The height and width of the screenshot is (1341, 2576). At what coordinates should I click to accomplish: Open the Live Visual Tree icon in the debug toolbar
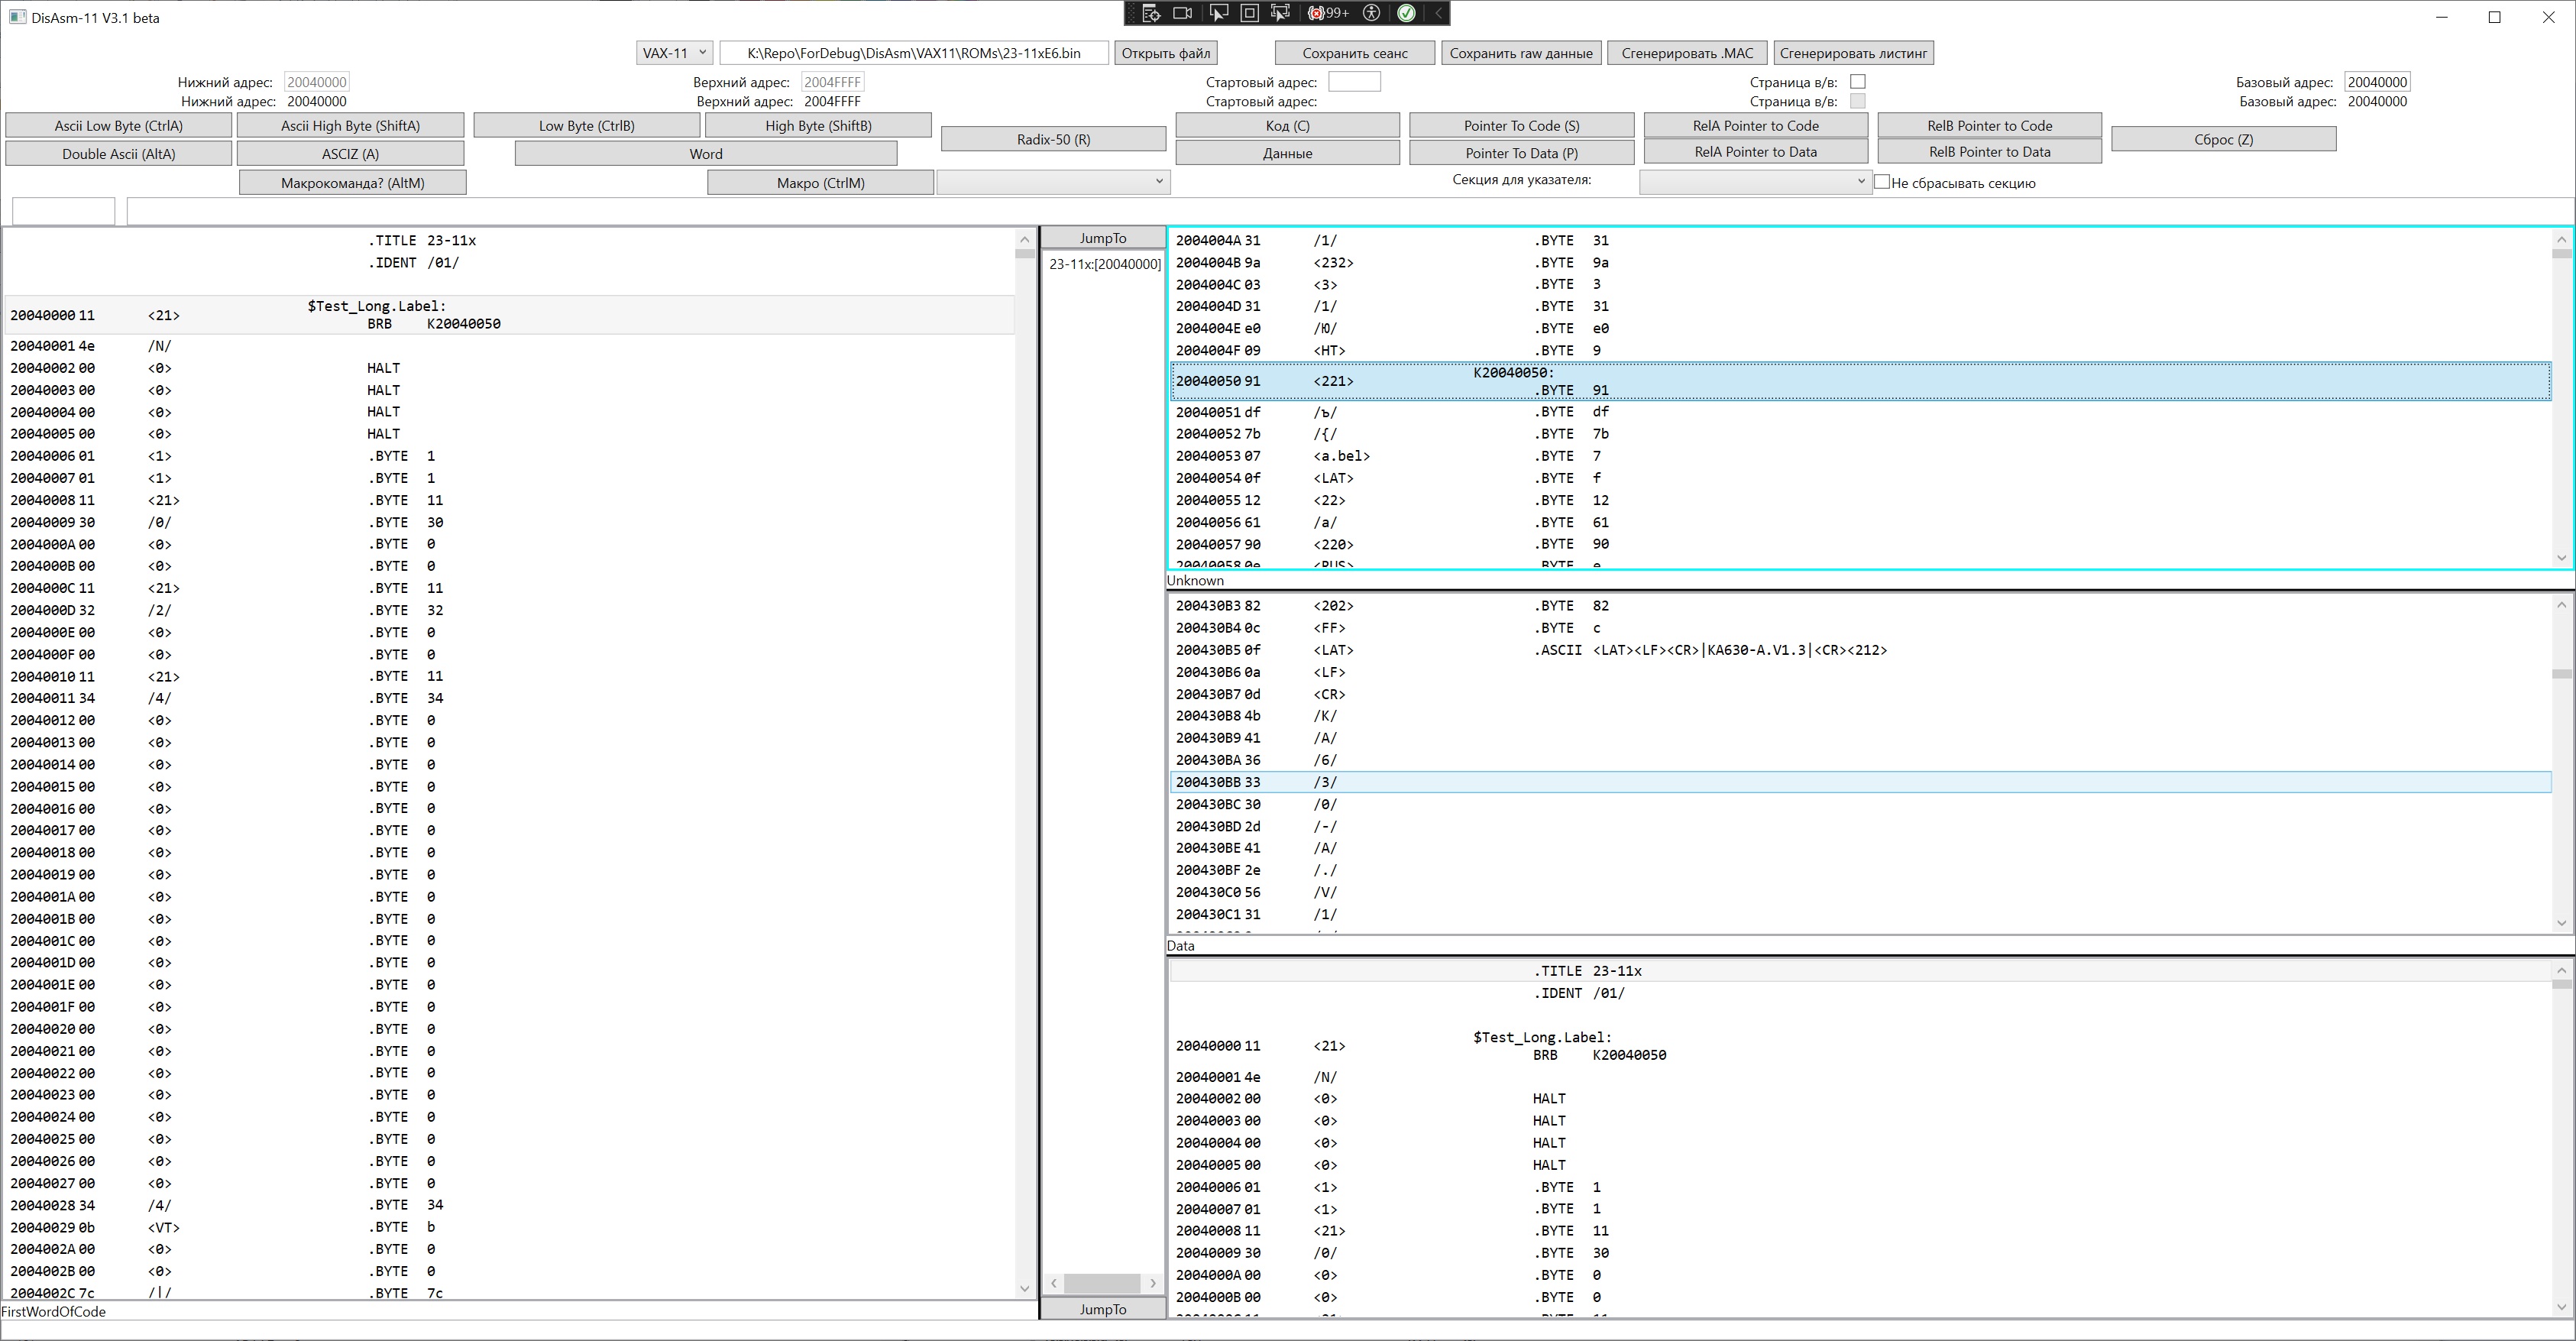pos(1151,13)
